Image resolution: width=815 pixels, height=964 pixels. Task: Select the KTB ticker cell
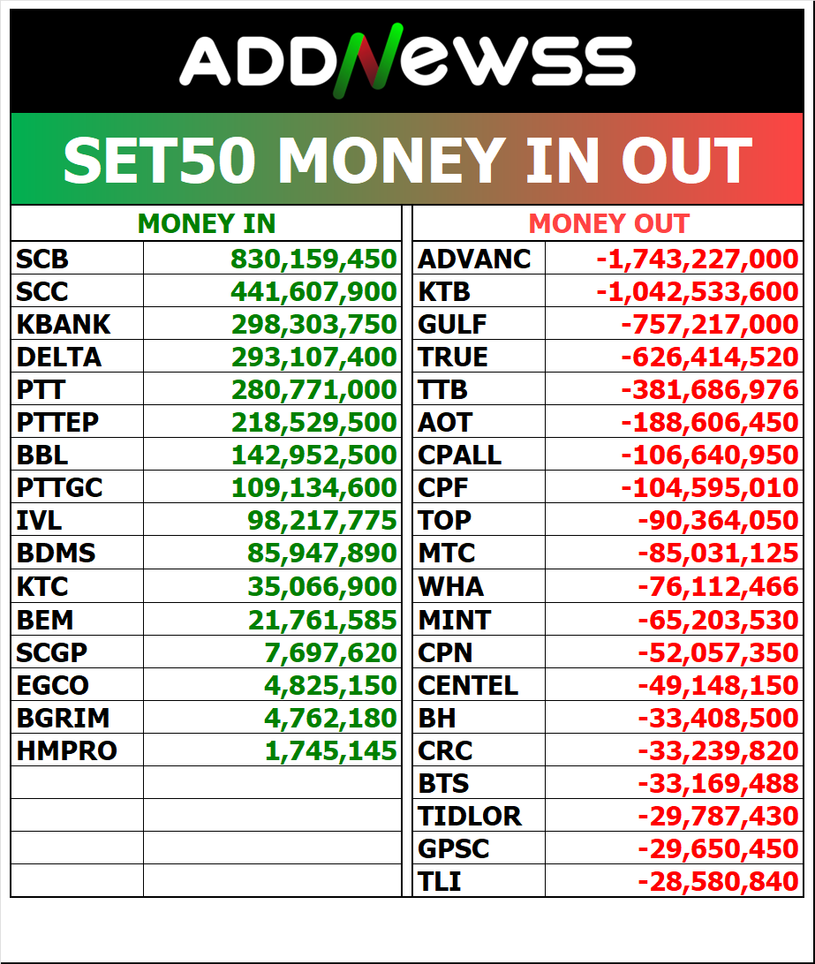[x=445, y=291]
